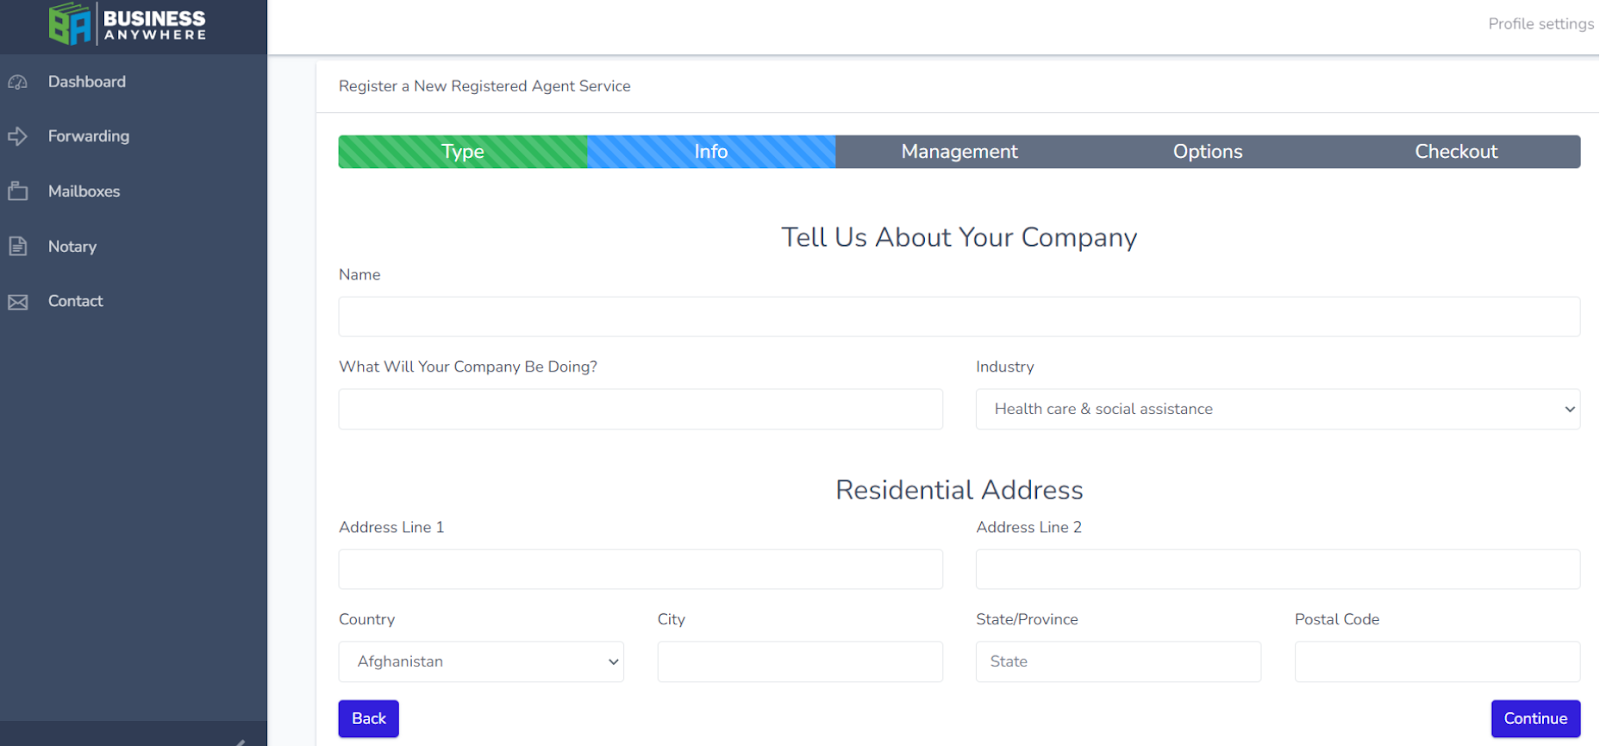
Task: Click the What Will Your Company Be Doing field
Action: (641, 409)
